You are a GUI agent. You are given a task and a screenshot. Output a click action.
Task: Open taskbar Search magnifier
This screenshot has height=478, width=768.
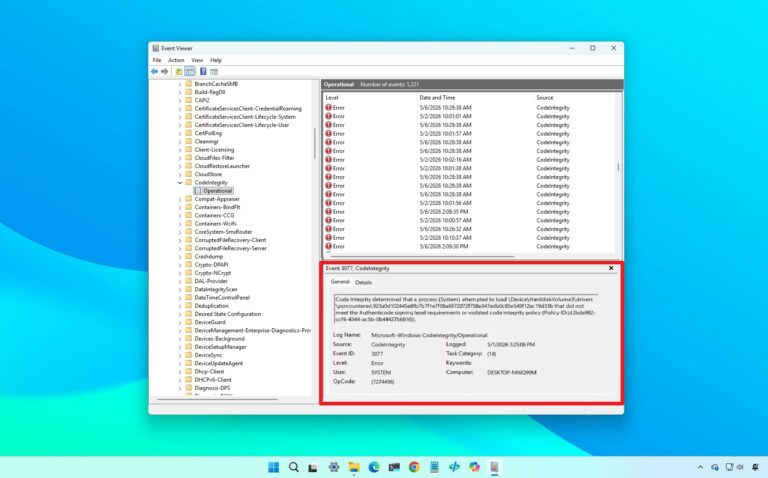tap(293, 467)
